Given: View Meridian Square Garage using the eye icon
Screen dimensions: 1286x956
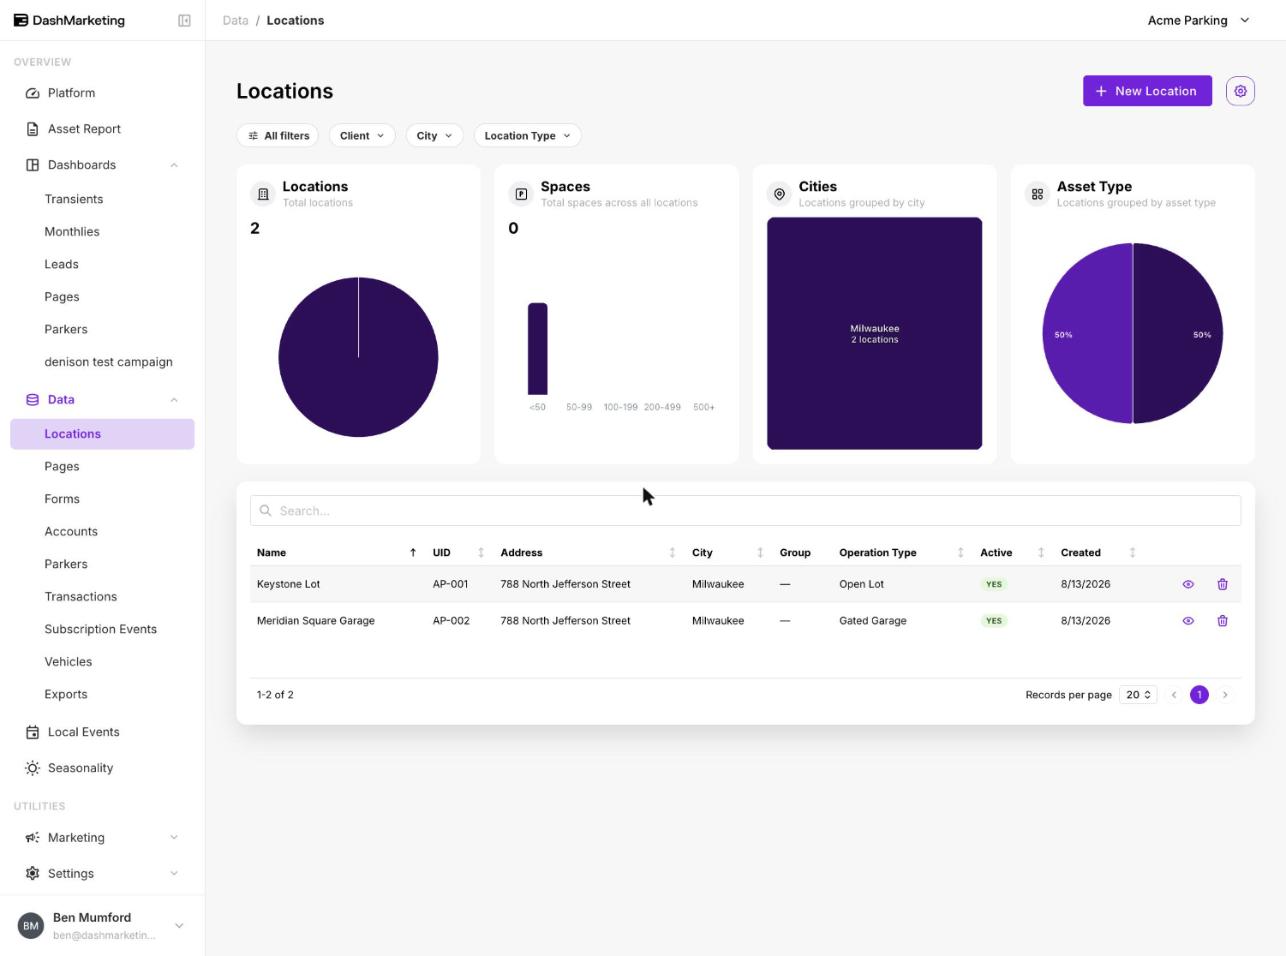Looking at the screenshot, I should tap(1188, 621).
